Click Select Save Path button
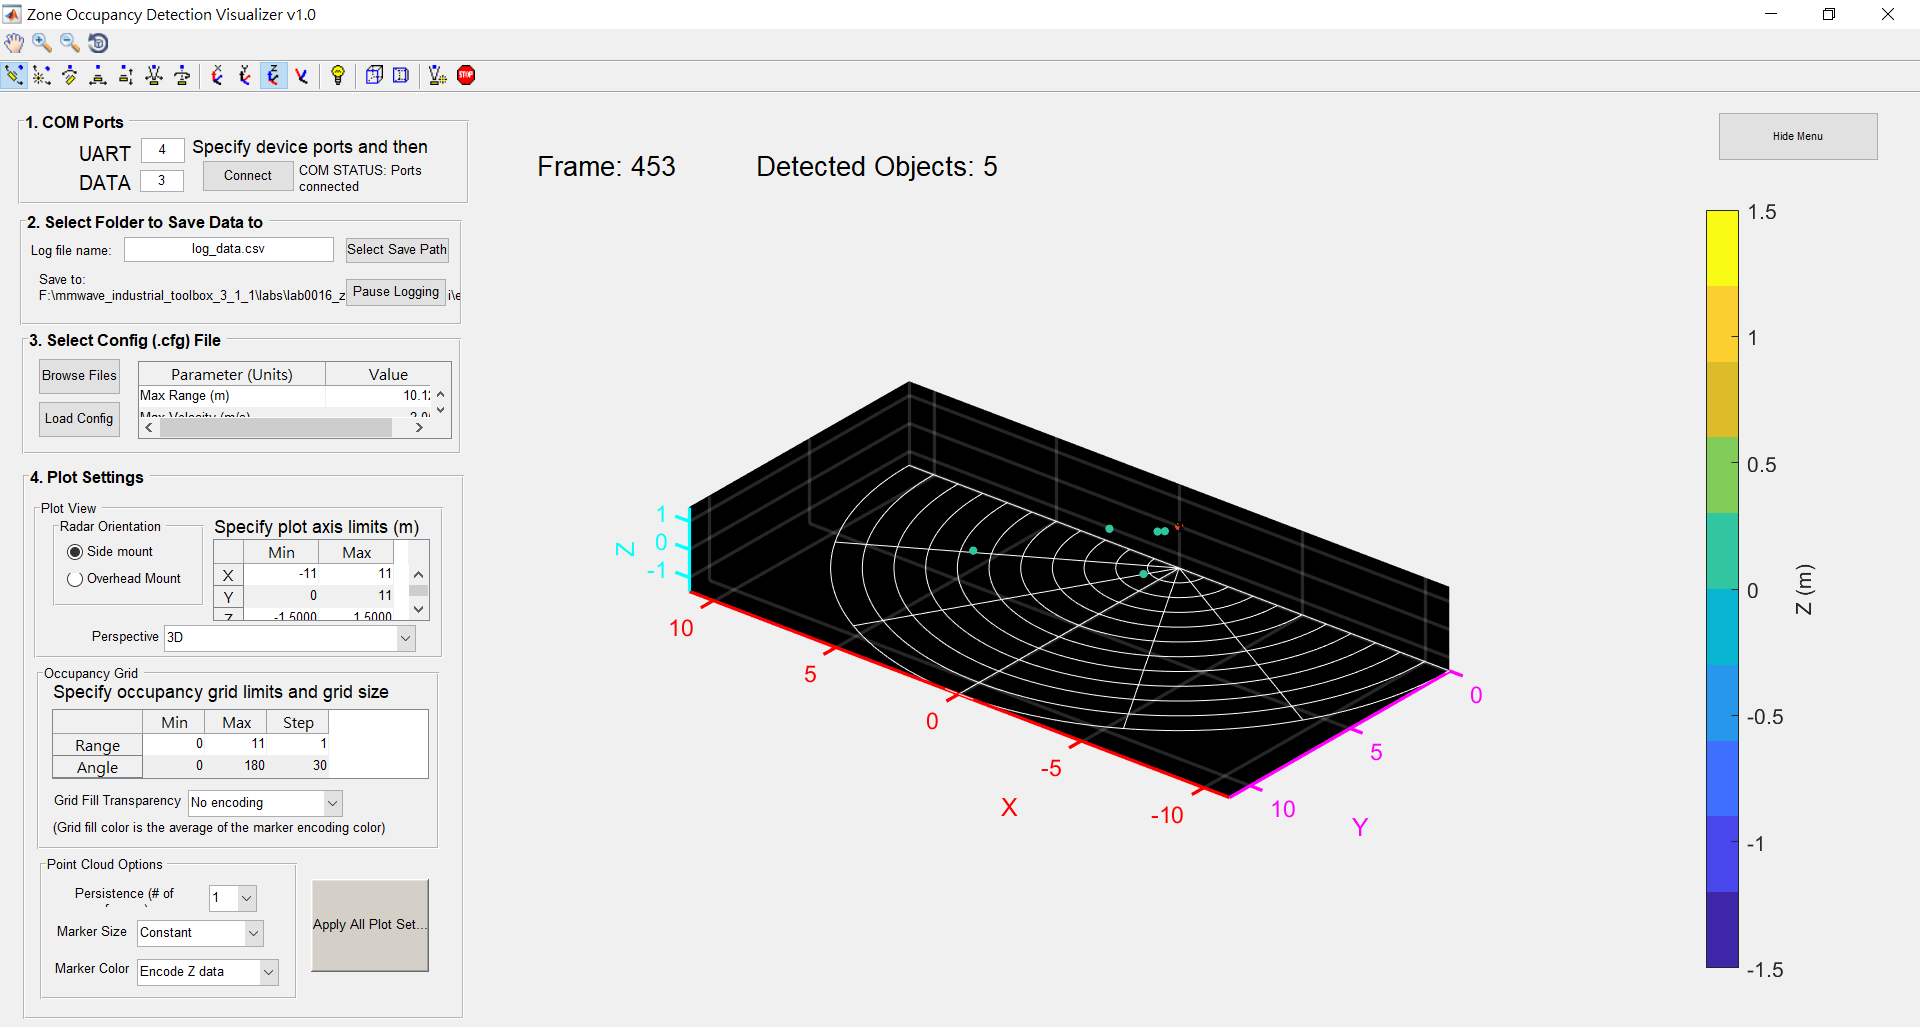The image size is (1920, 1027). coord(397,250)
